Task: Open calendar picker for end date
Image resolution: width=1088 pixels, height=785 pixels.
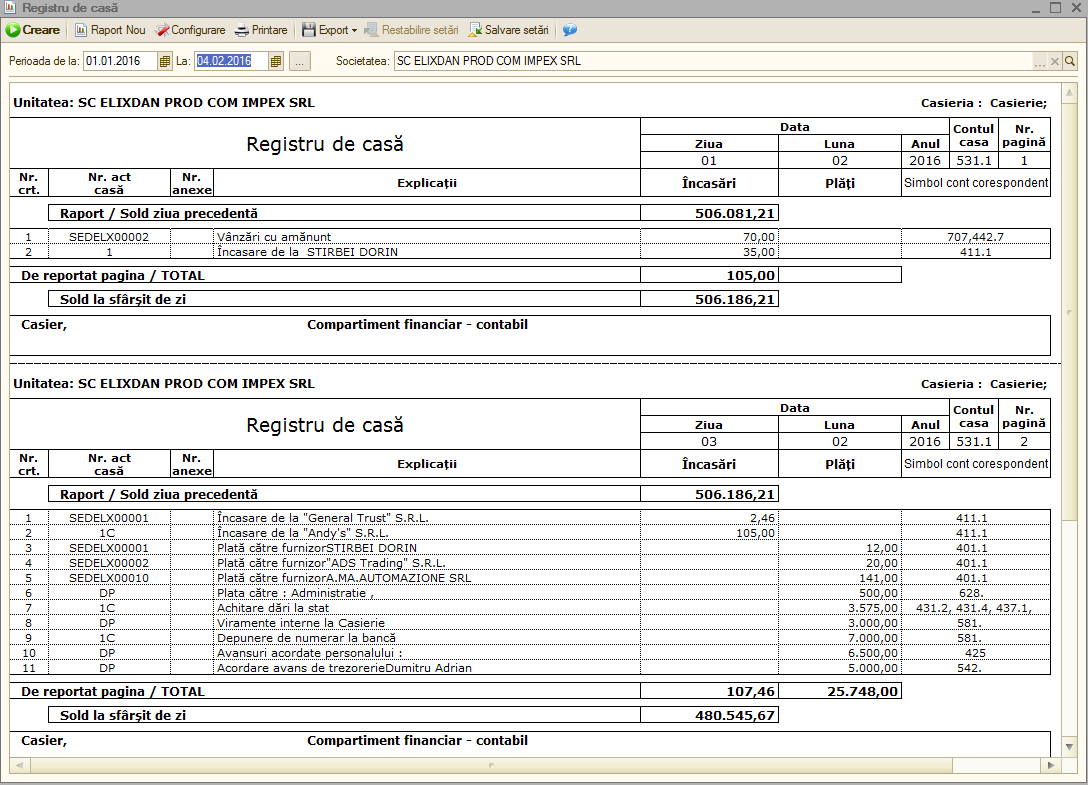Action: coord(275,61)
